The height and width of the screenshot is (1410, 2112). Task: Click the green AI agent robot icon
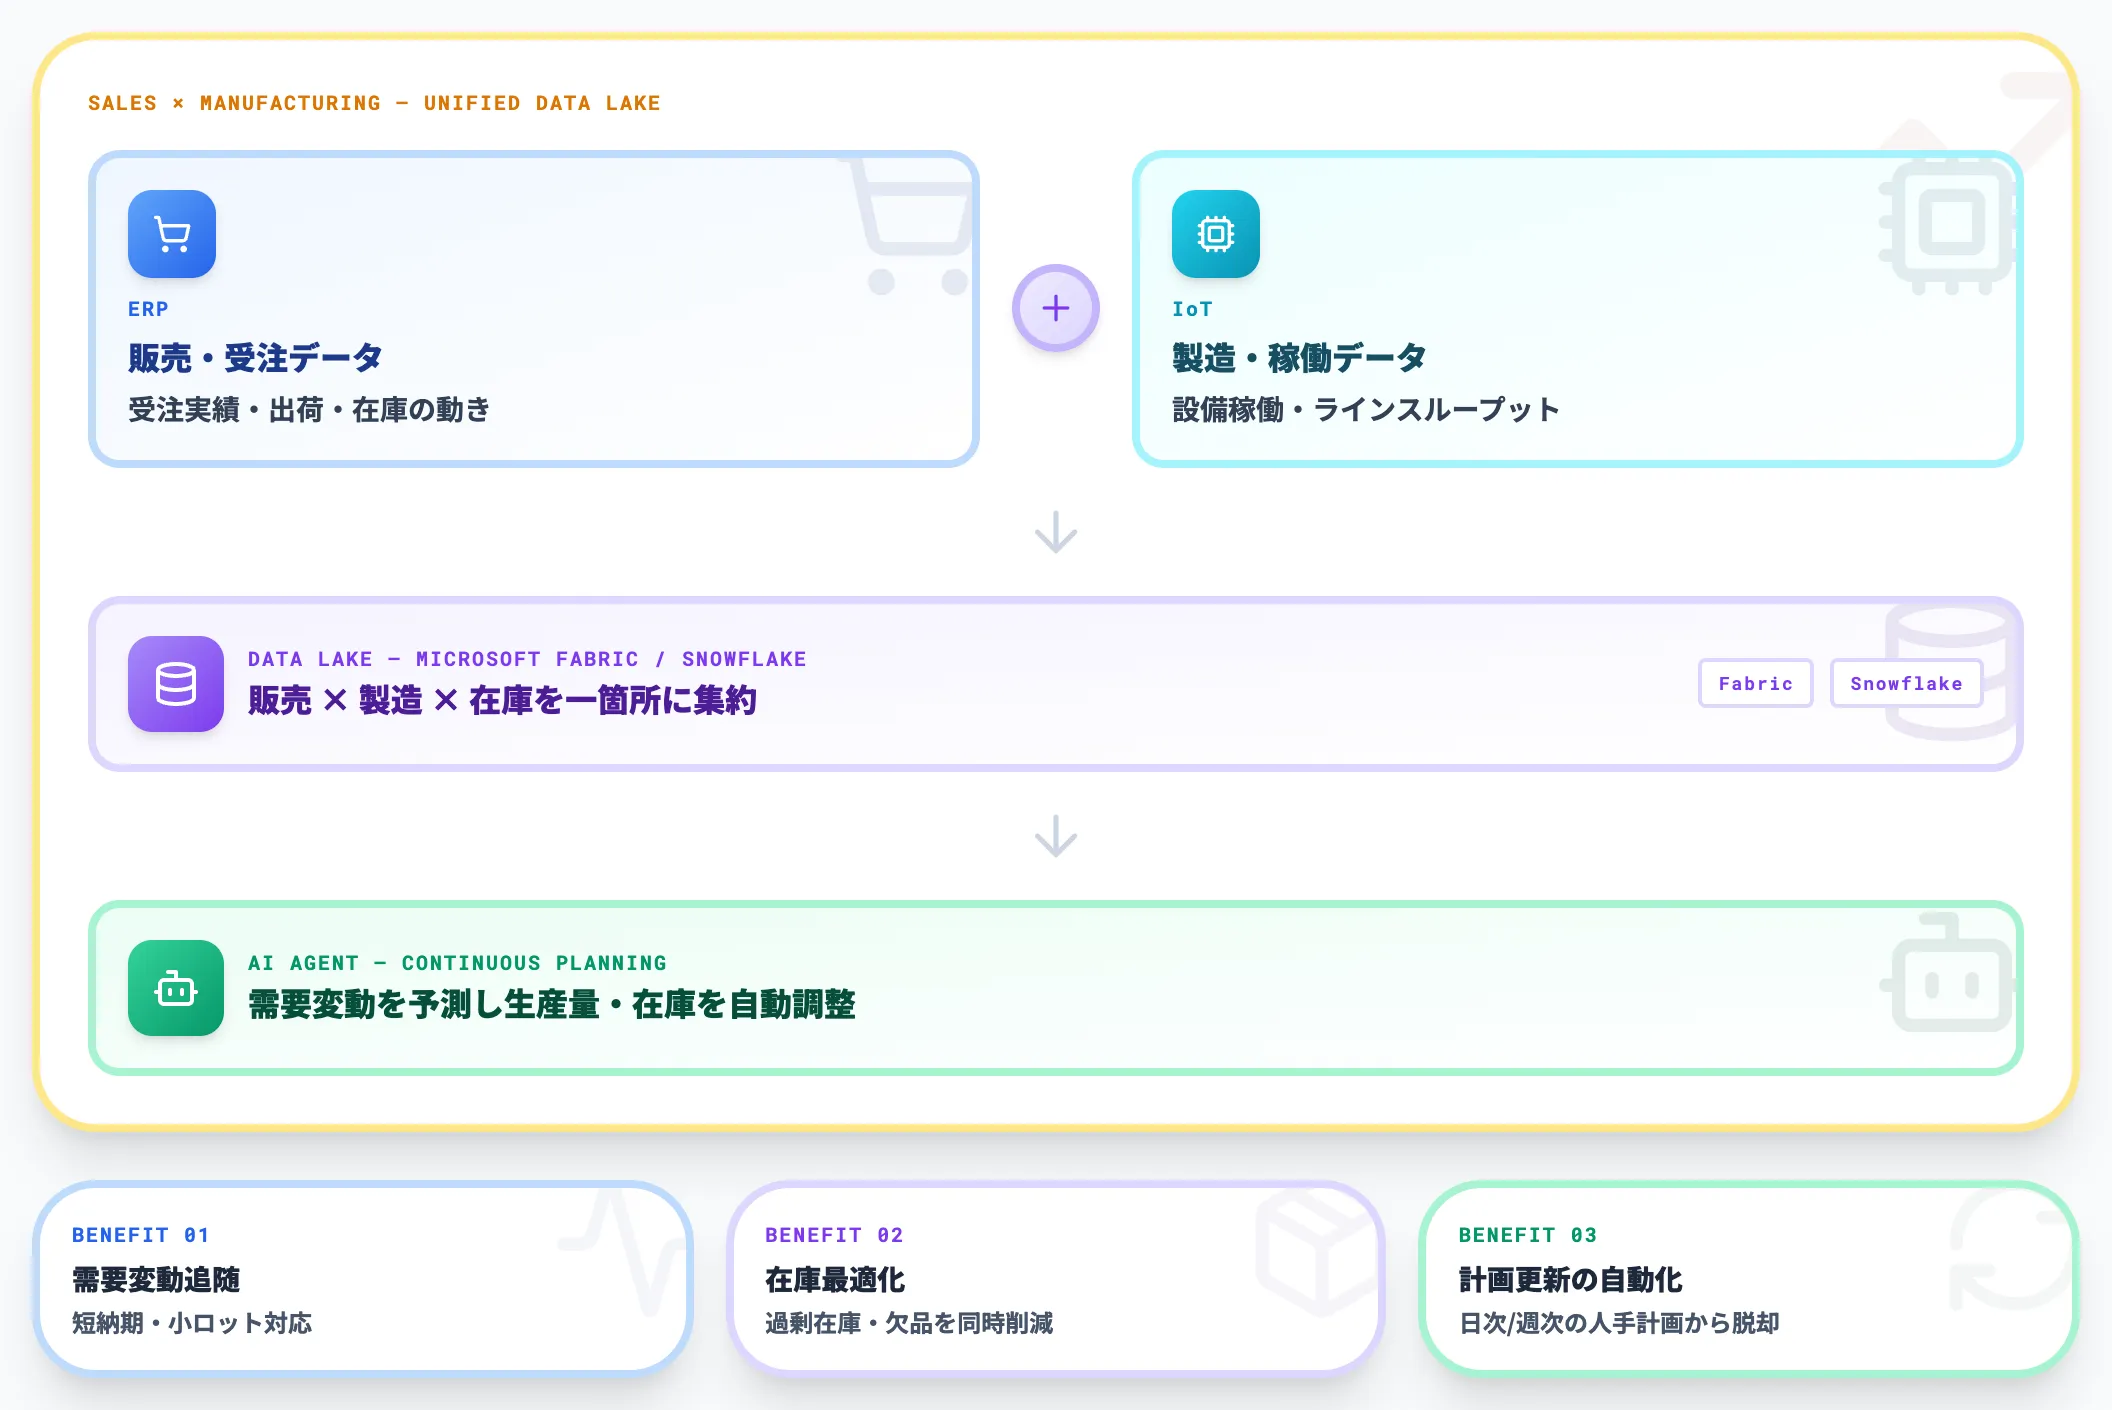point(176,988)
